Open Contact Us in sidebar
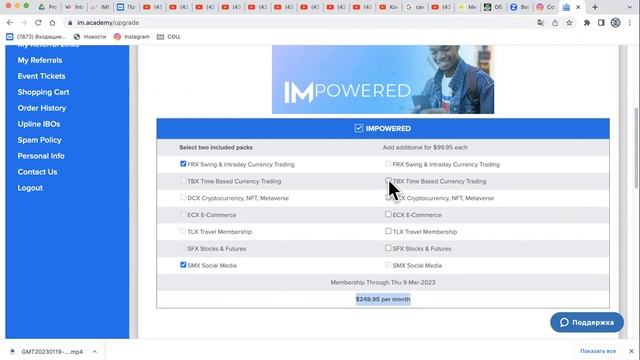 [37, 171]
